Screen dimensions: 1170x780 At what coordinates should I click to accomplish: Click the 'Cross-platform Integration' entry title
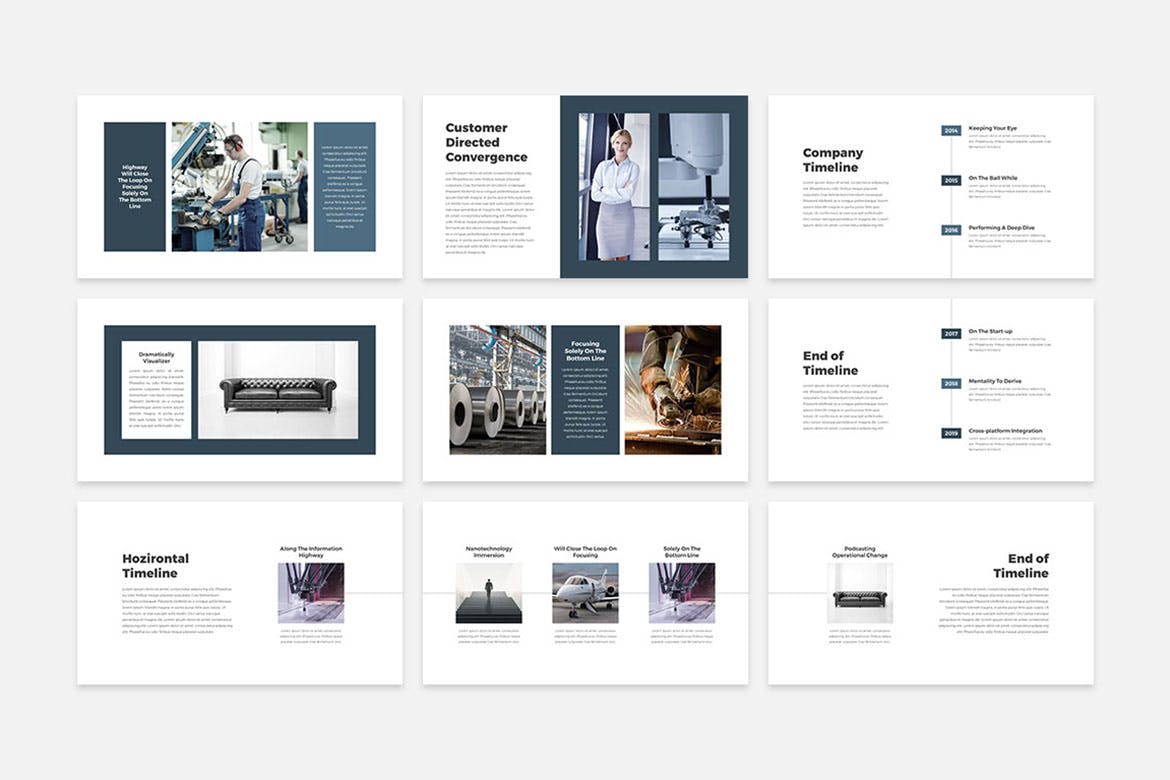[1004, 431]
